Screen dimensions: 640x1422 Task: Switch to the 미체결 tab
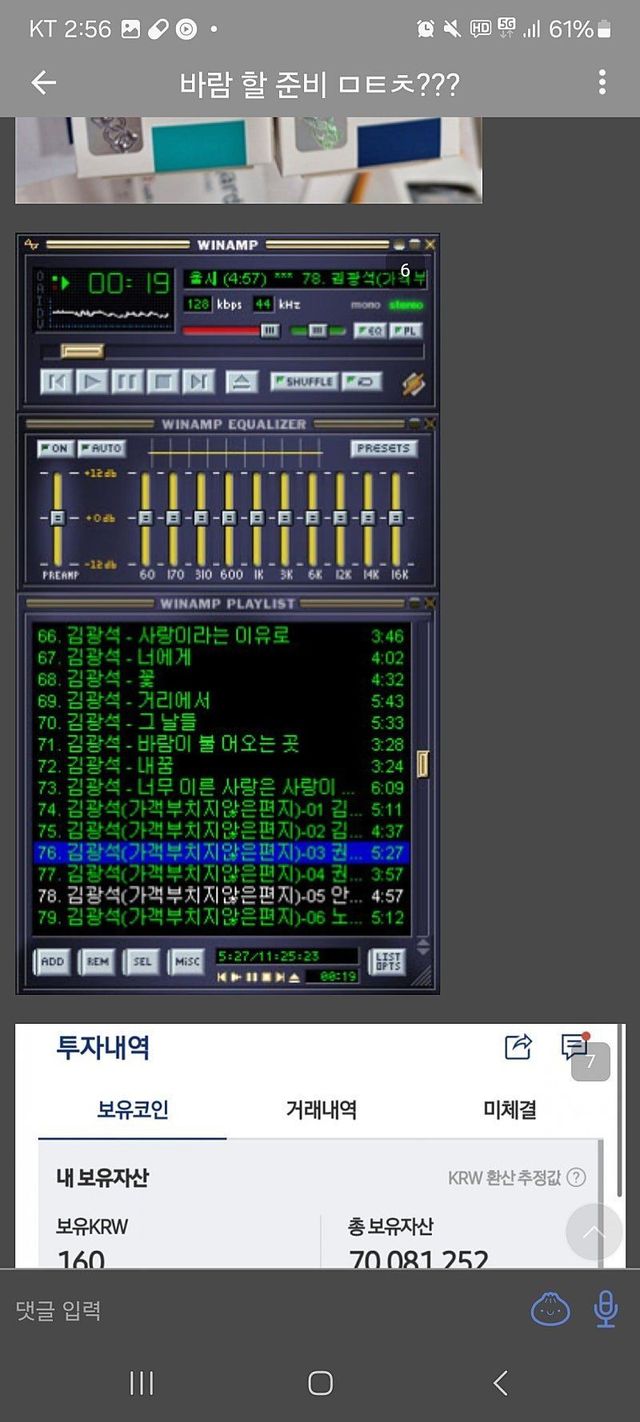coord(510,1109)
